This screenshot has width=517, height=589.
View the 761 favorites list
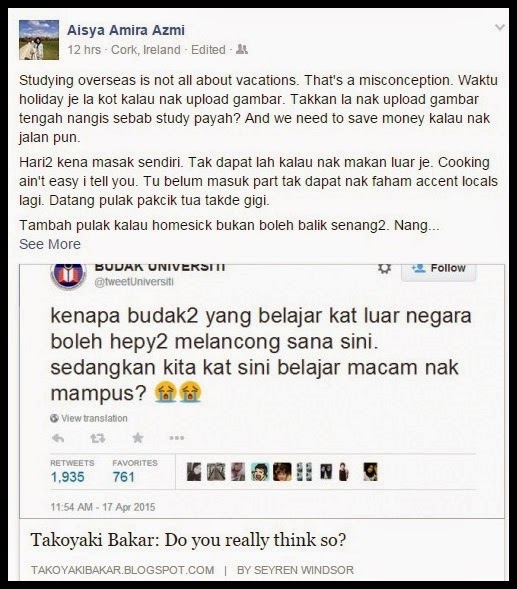click(x=135, y=472)
